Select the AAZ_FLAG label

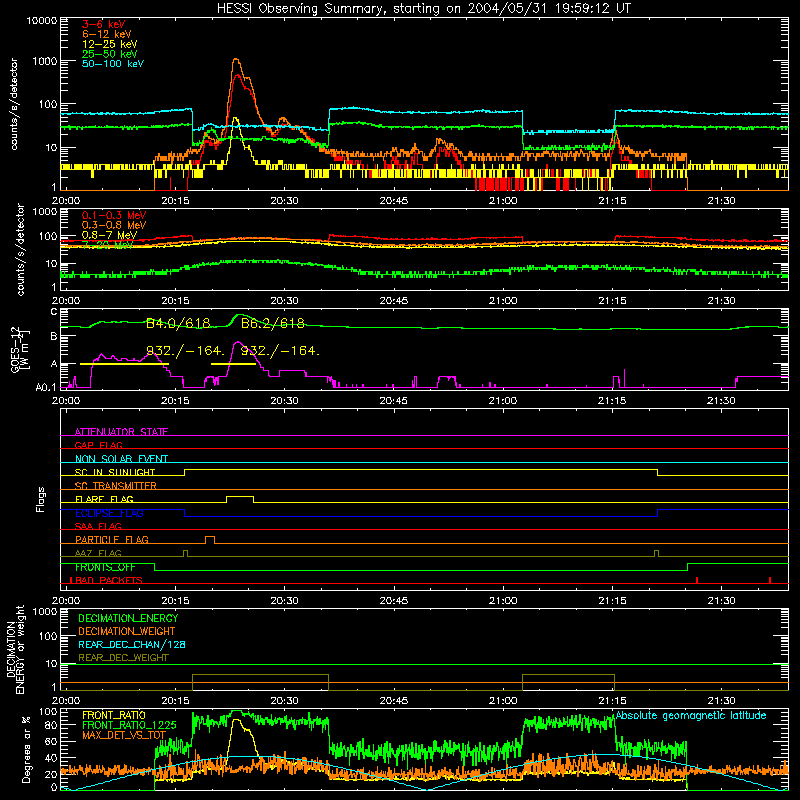[98, 554]
